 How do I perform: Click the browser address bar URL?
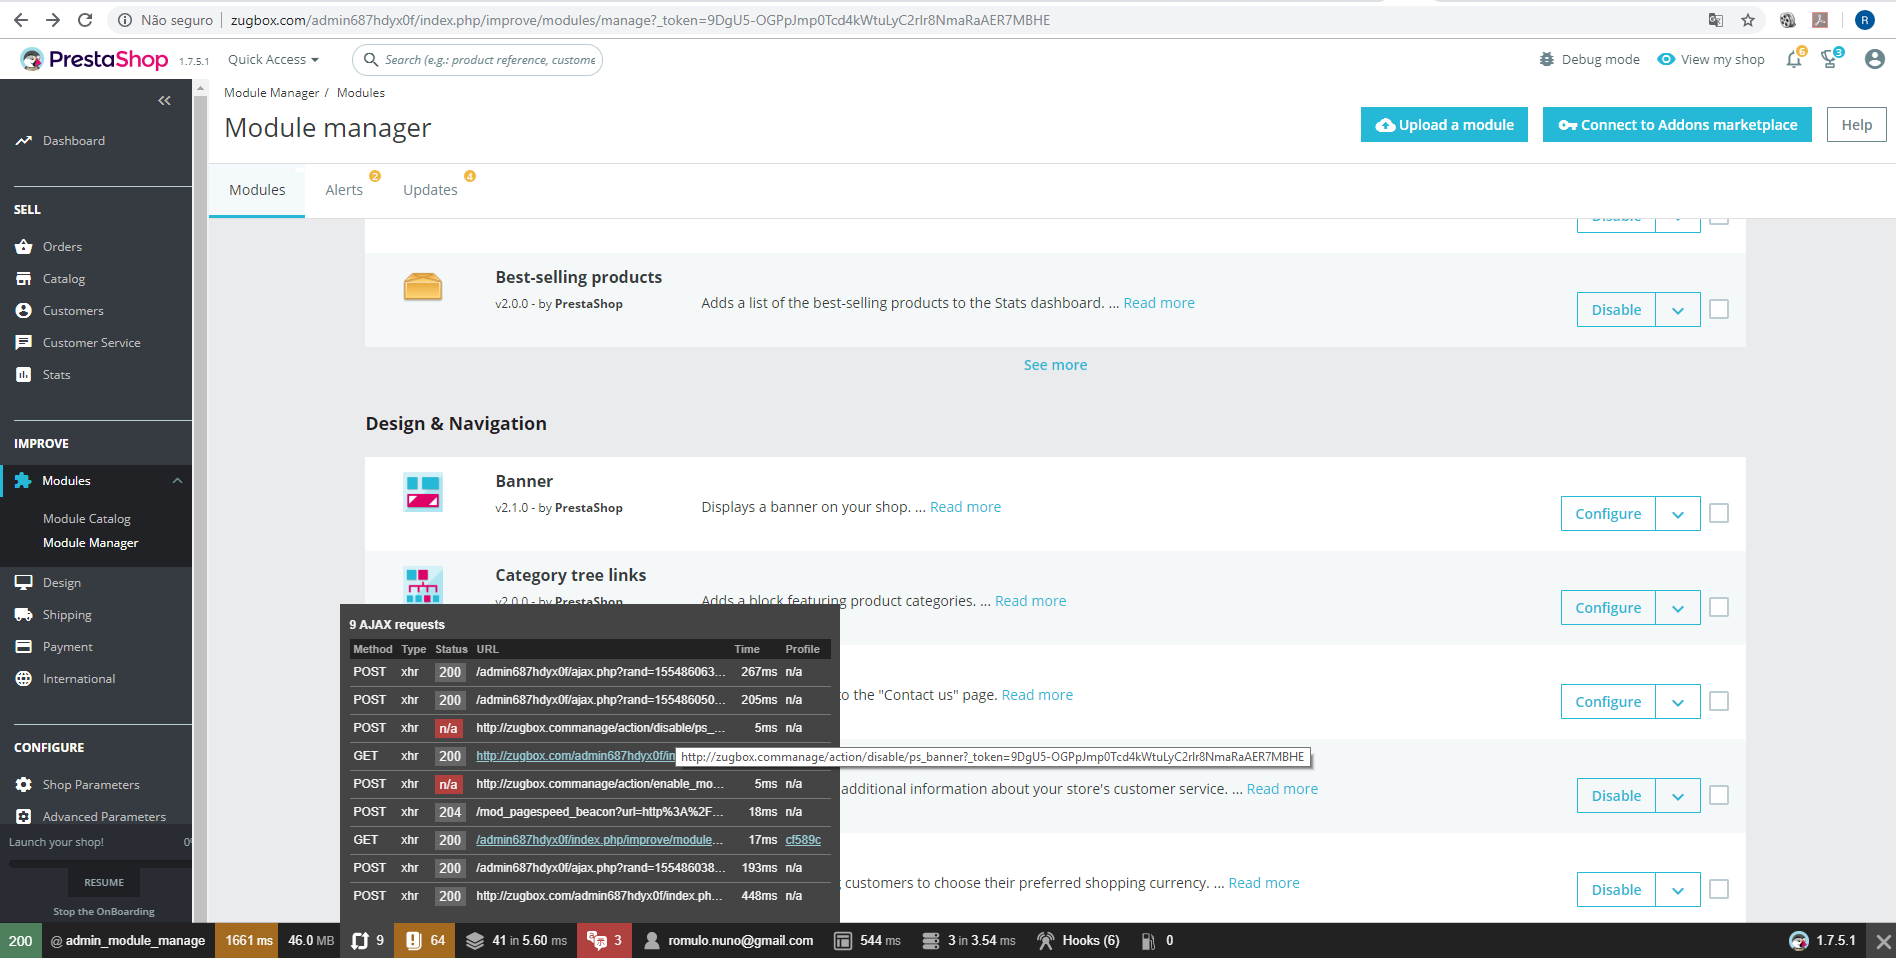(x=640, y=20)
